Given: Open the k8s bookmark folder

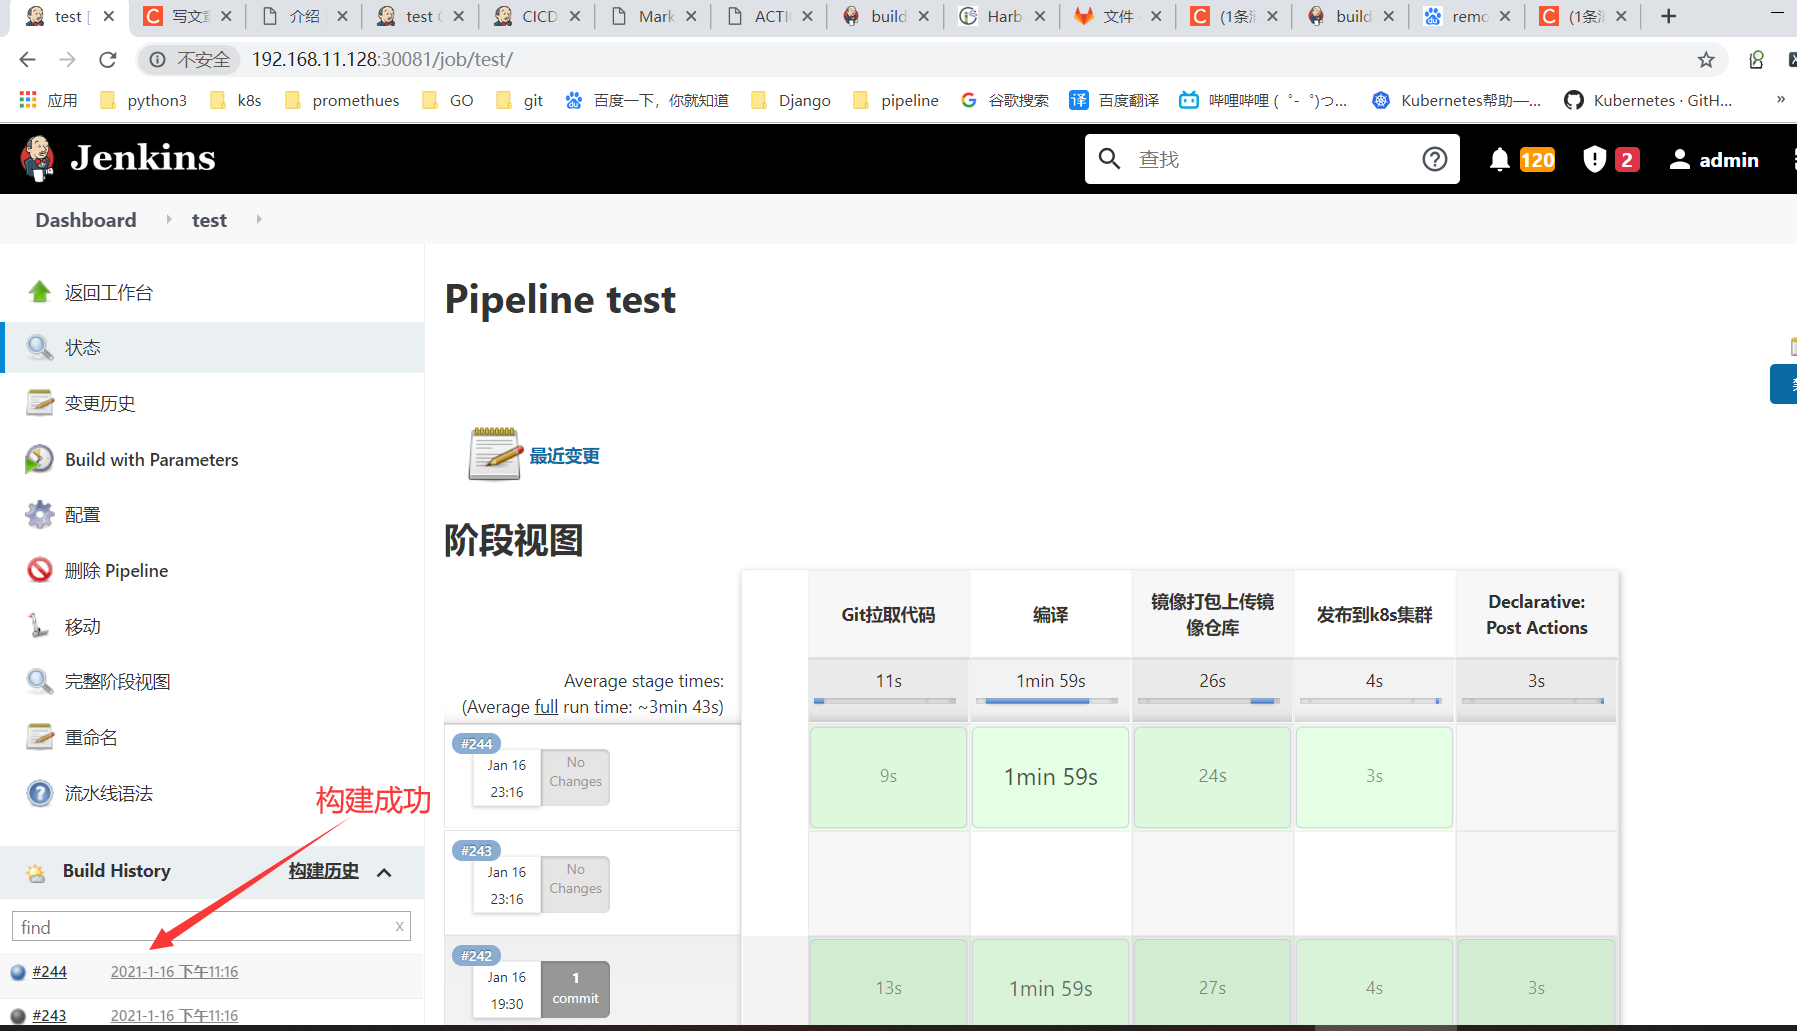Looking at the screenshot, I should coord(237,100).
